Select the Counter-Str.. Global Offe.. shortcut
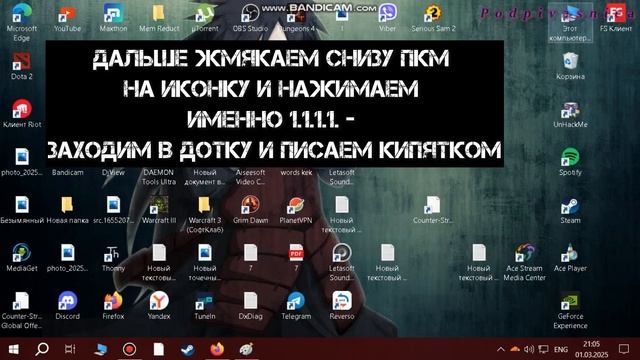 click(22, 311)
